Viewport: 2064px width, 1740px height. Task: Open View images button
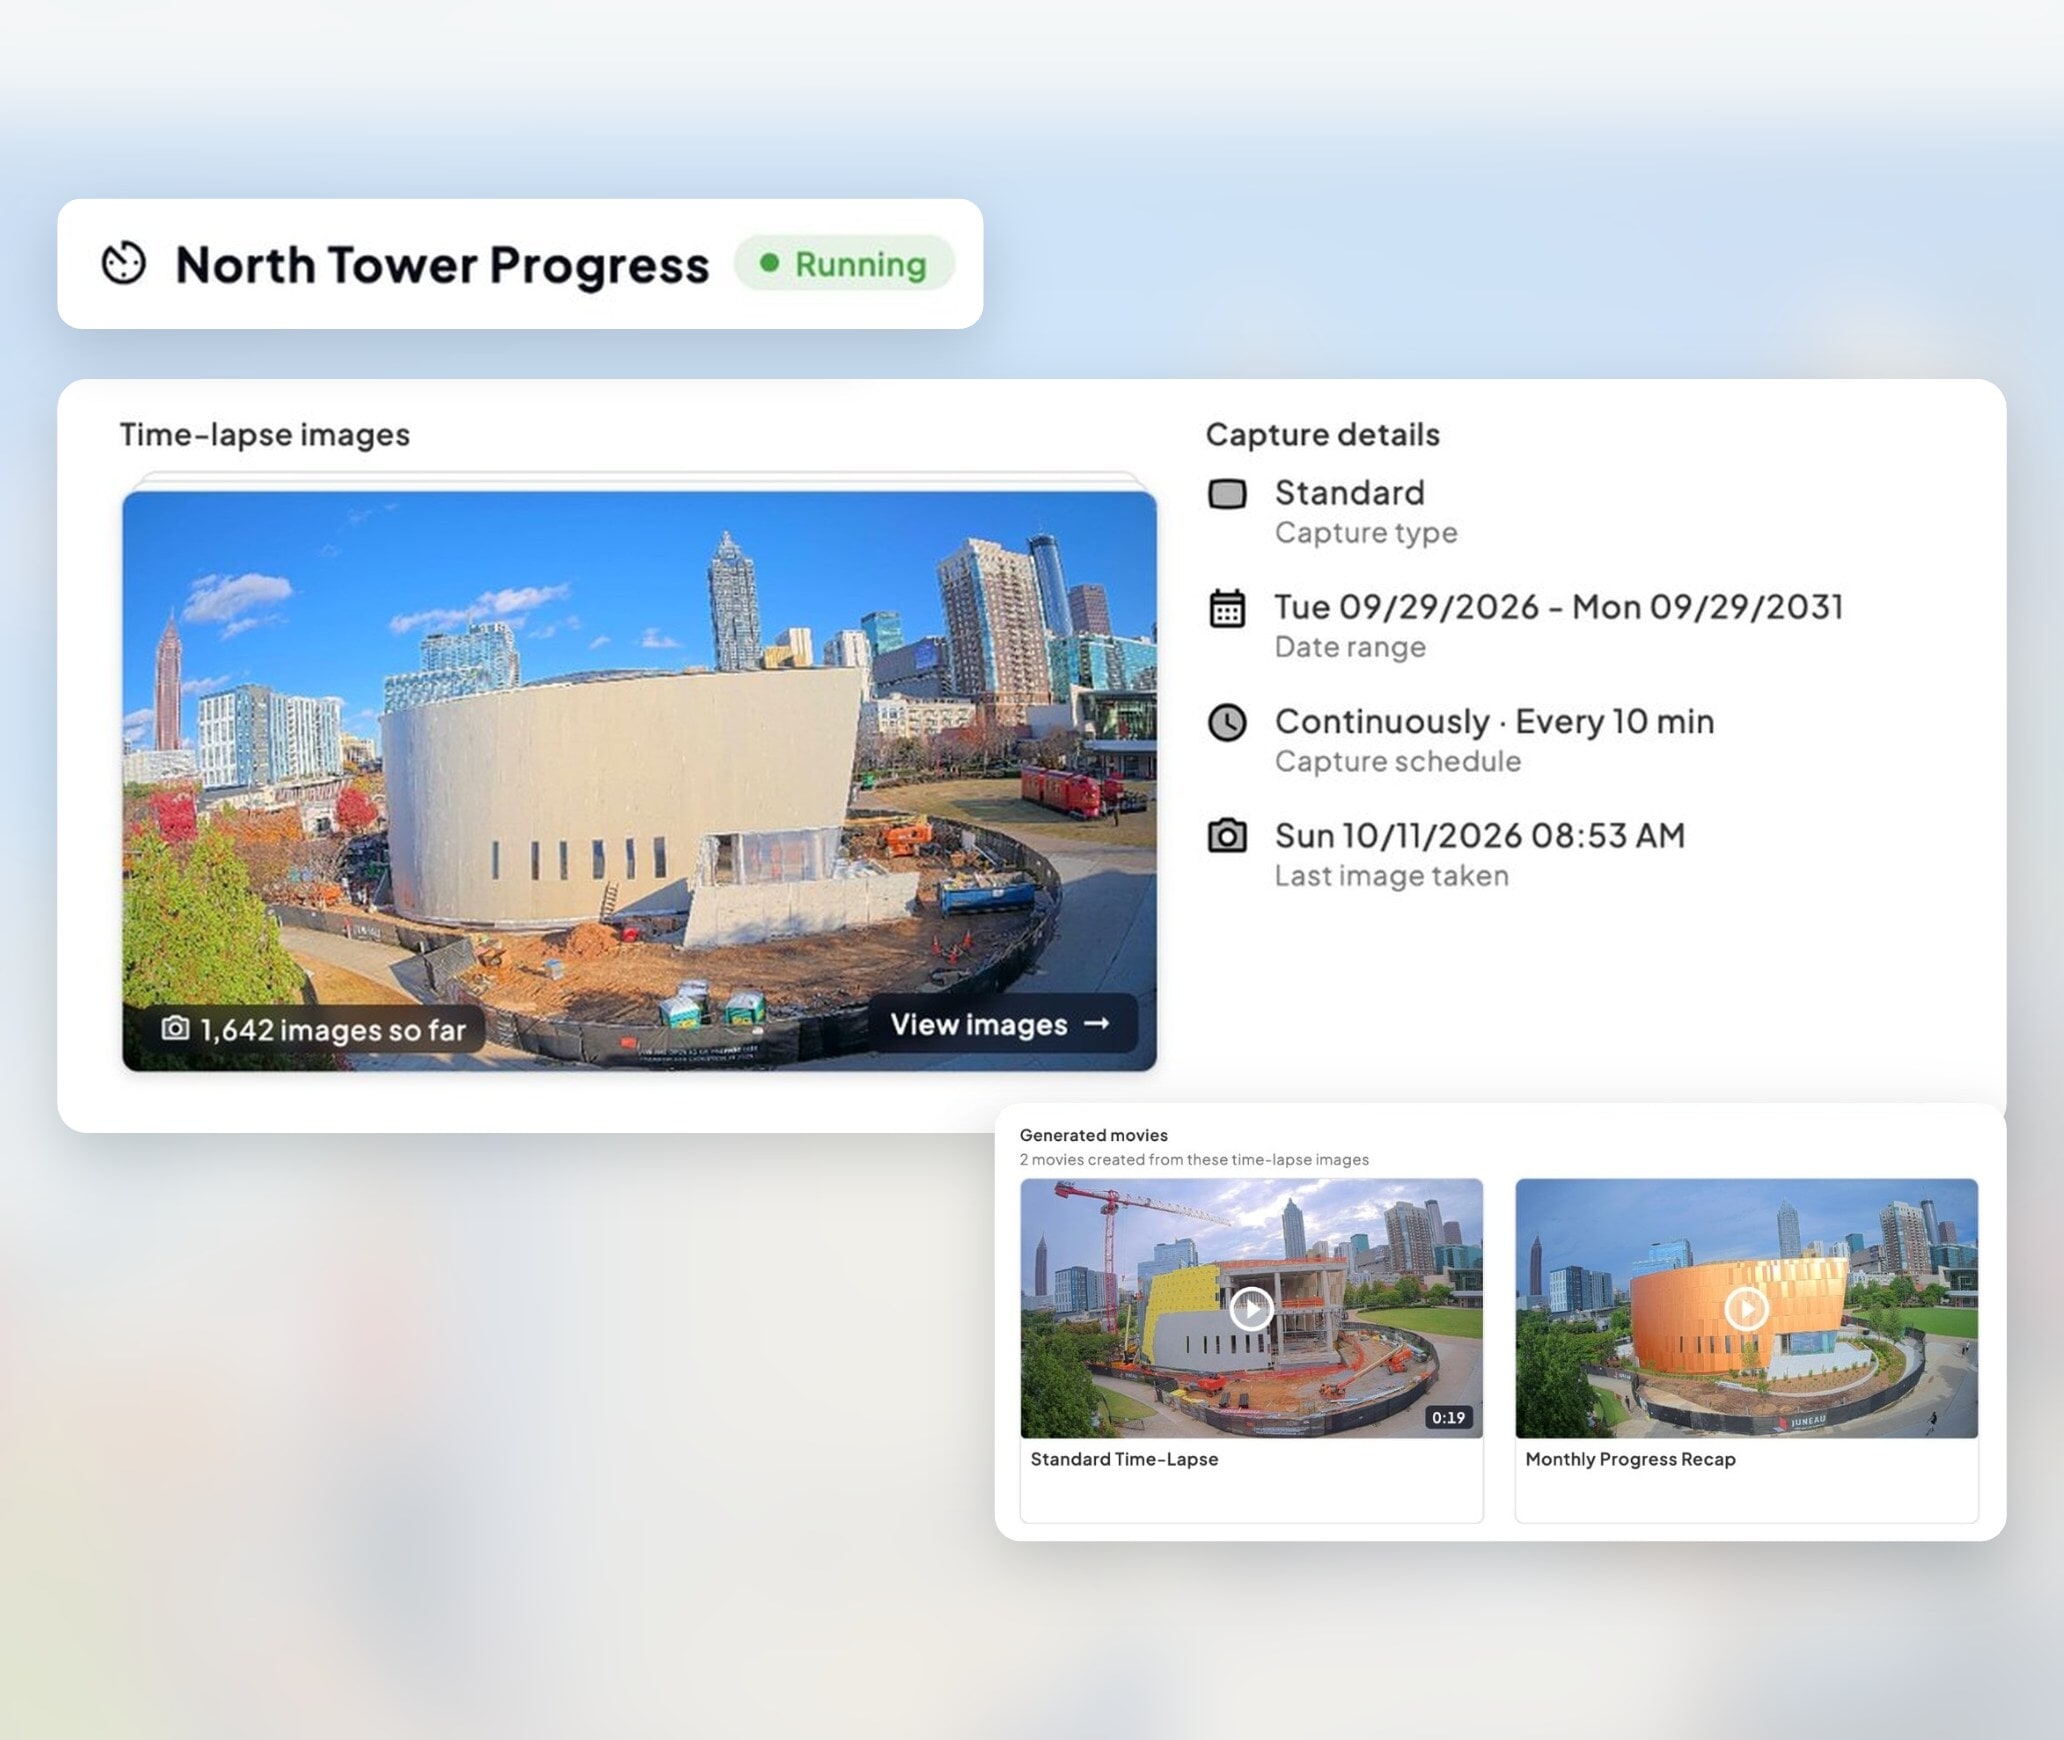pyautogui.click(x=1001, y=1024)
